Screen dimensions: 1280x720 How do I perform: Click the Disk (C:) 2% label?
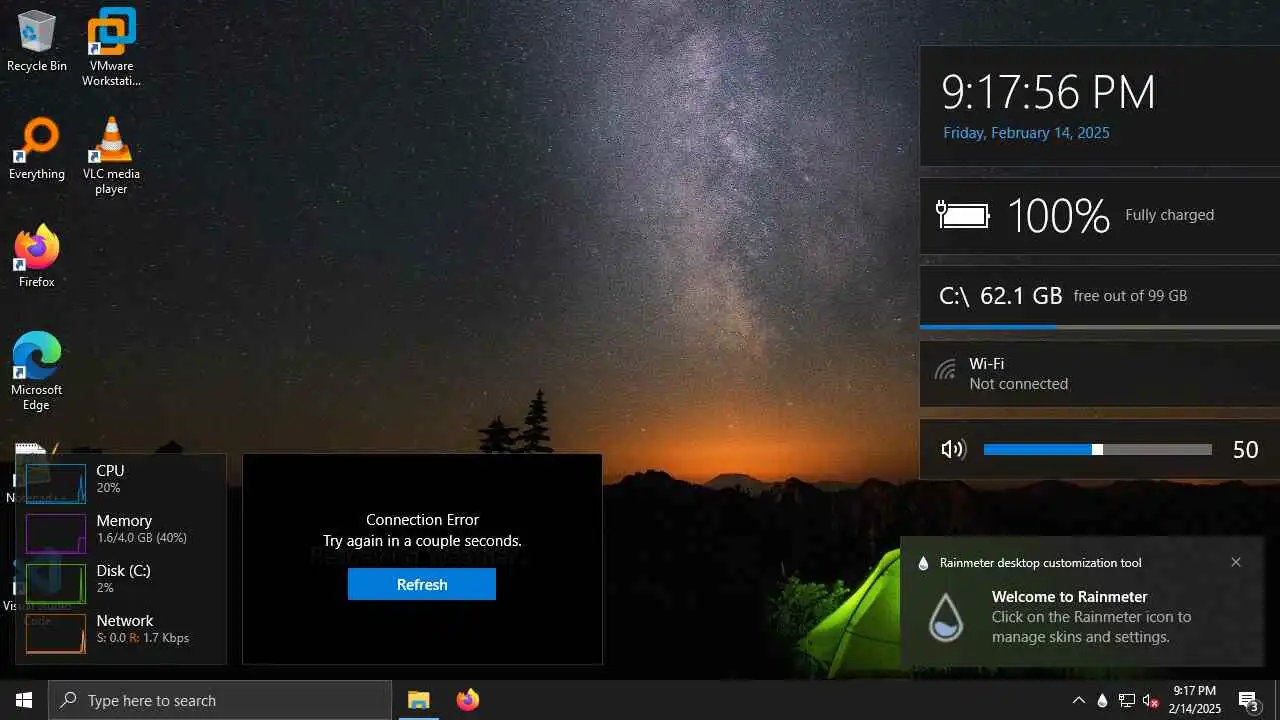pos(123,579)
